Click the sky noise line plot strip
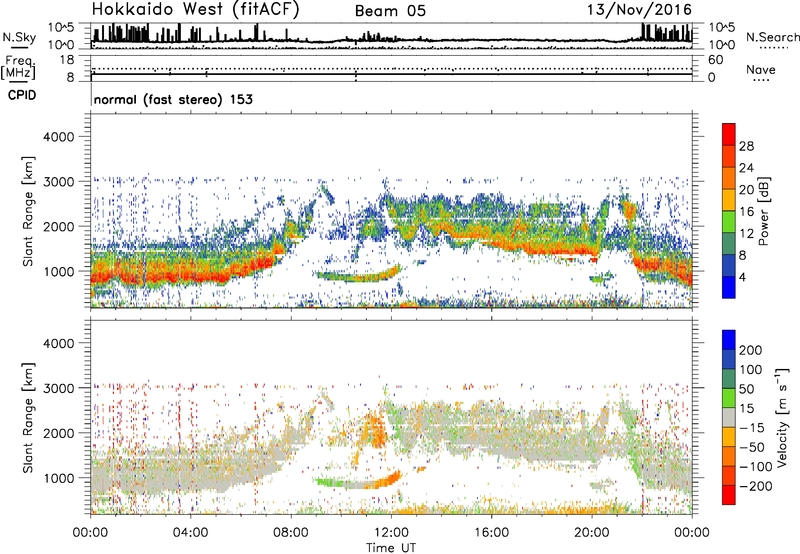Screen dimensions: 800x554 [392, 36]
